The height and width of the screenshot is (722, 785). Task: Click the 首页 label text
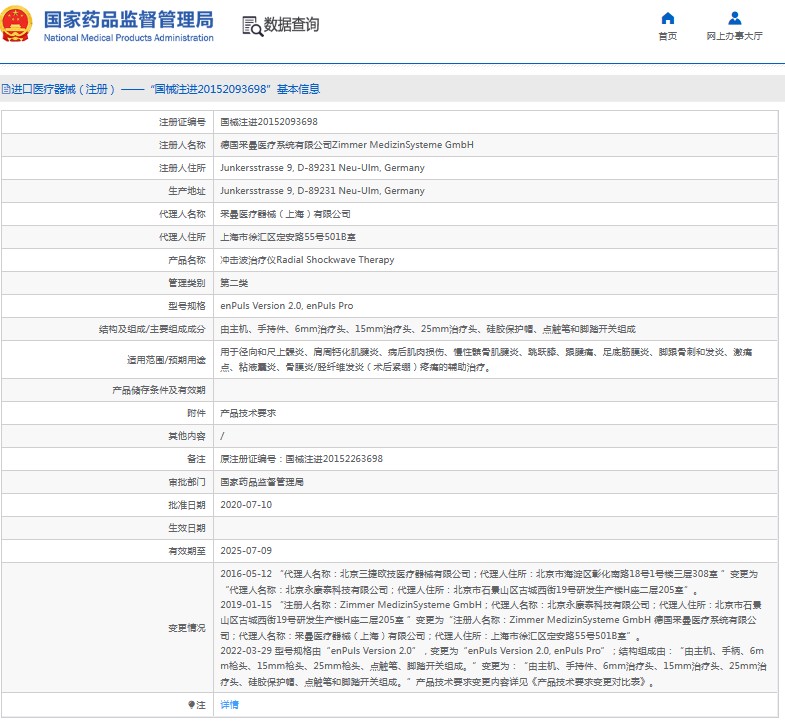[667, 36]
